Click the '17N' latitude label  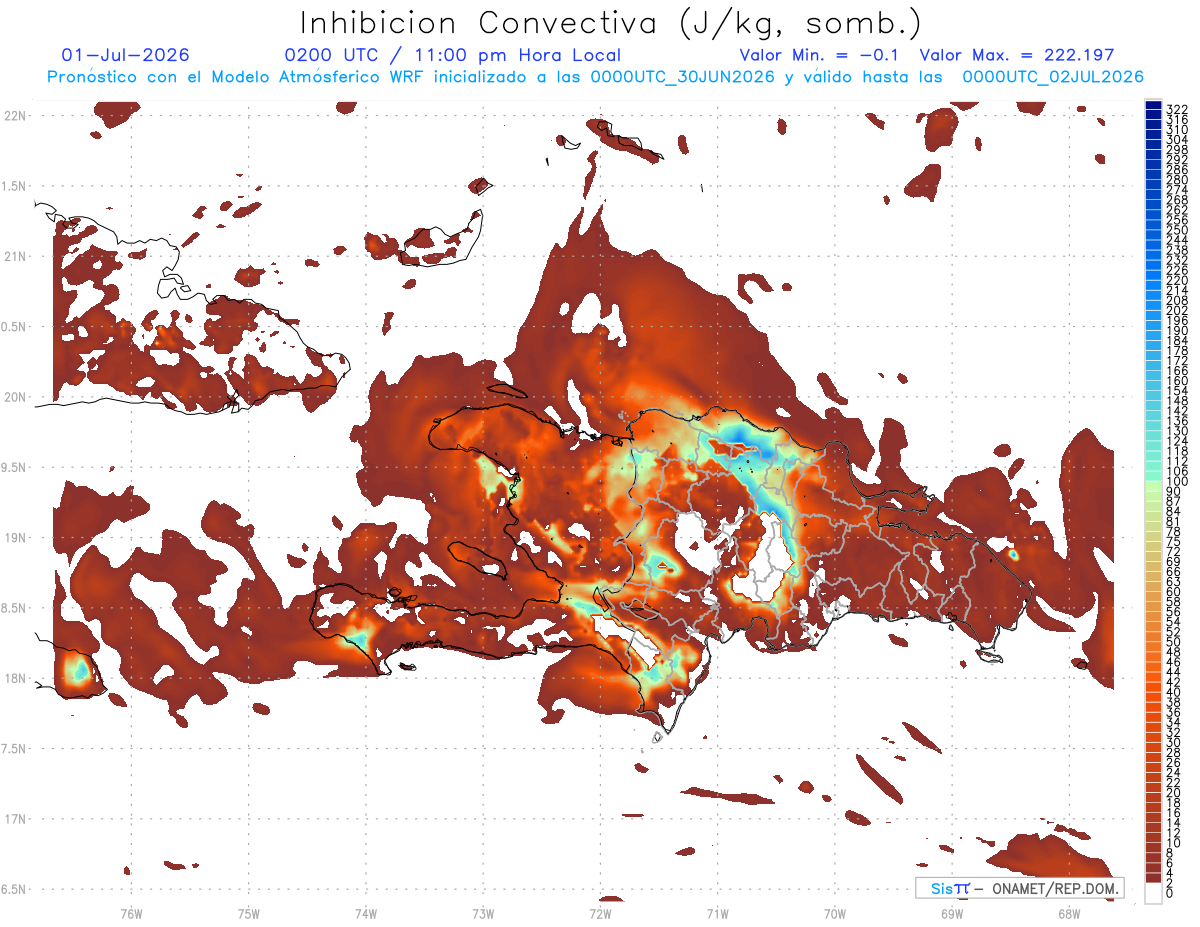click(17, 819)
